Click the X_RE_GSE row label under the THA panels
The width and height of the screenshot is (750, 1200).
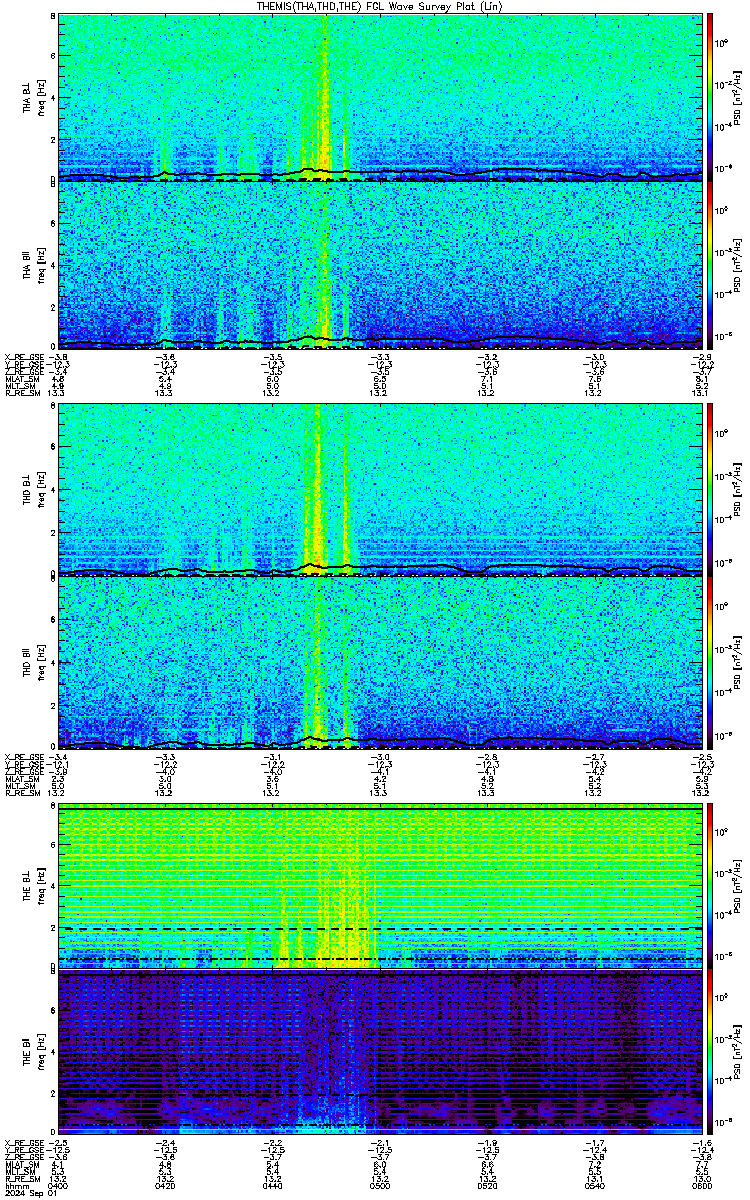22,357
